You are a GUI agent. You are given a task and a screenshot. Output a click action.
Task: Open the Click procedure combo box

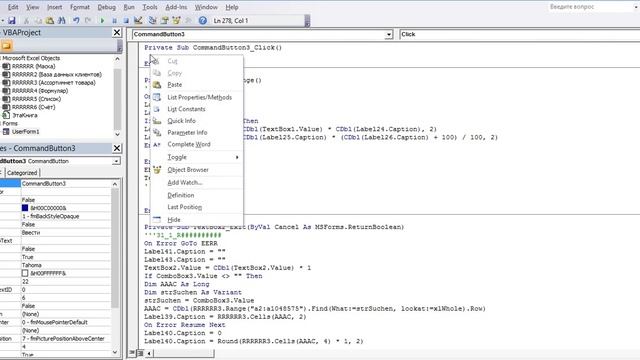pos(519,34)
